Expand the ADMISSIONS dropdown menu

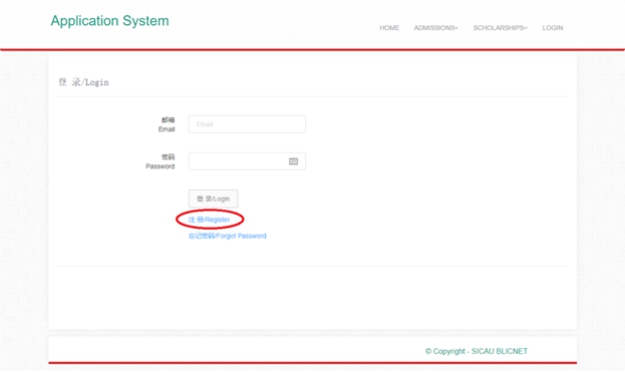[x=436, y=28]
